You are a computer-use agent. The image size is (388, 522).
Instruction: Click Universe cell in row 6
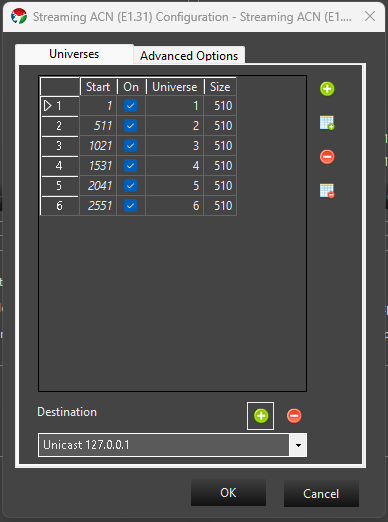click(175, 206)
